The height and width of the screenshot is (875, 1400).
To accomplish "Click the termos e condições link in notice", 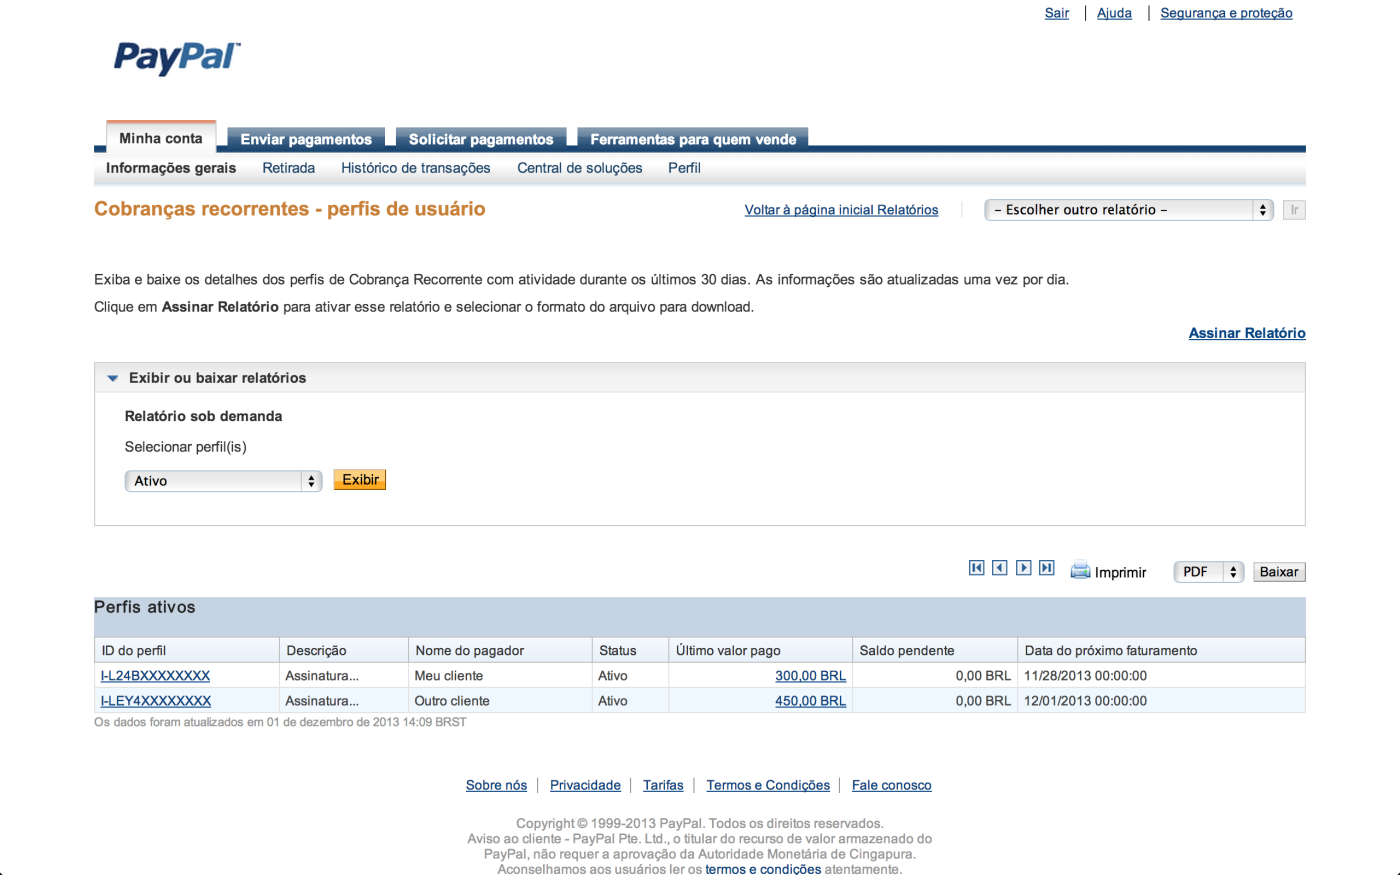I will (x=763, y=869).
